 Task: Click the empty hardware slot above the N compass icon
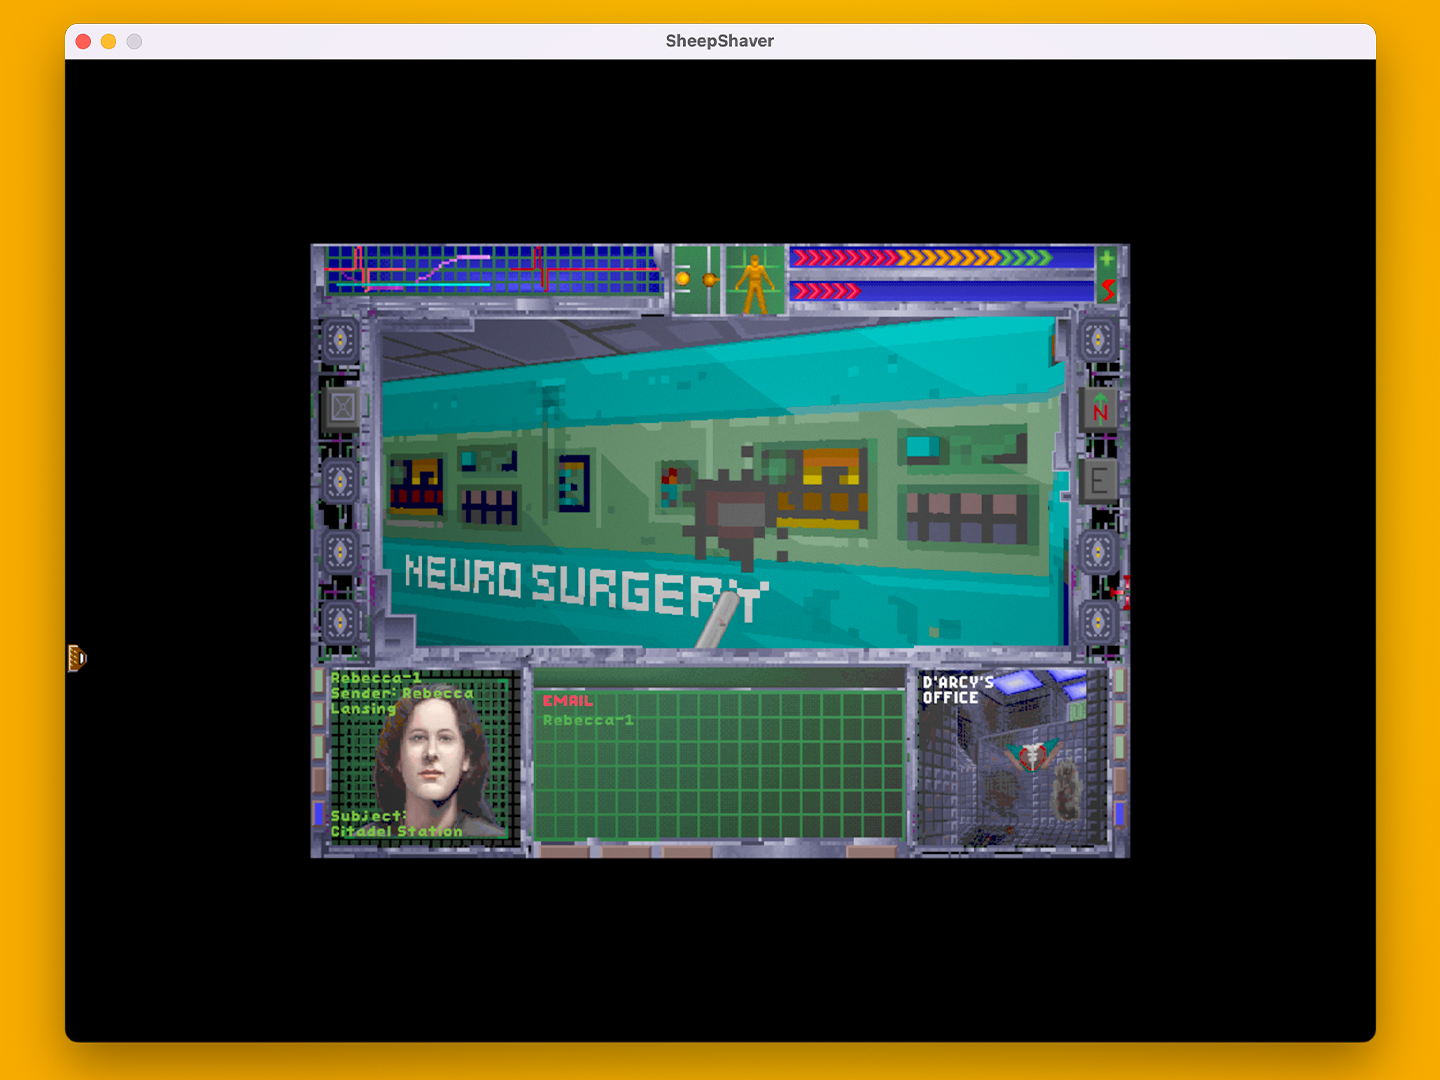[x=1099, y=340]
